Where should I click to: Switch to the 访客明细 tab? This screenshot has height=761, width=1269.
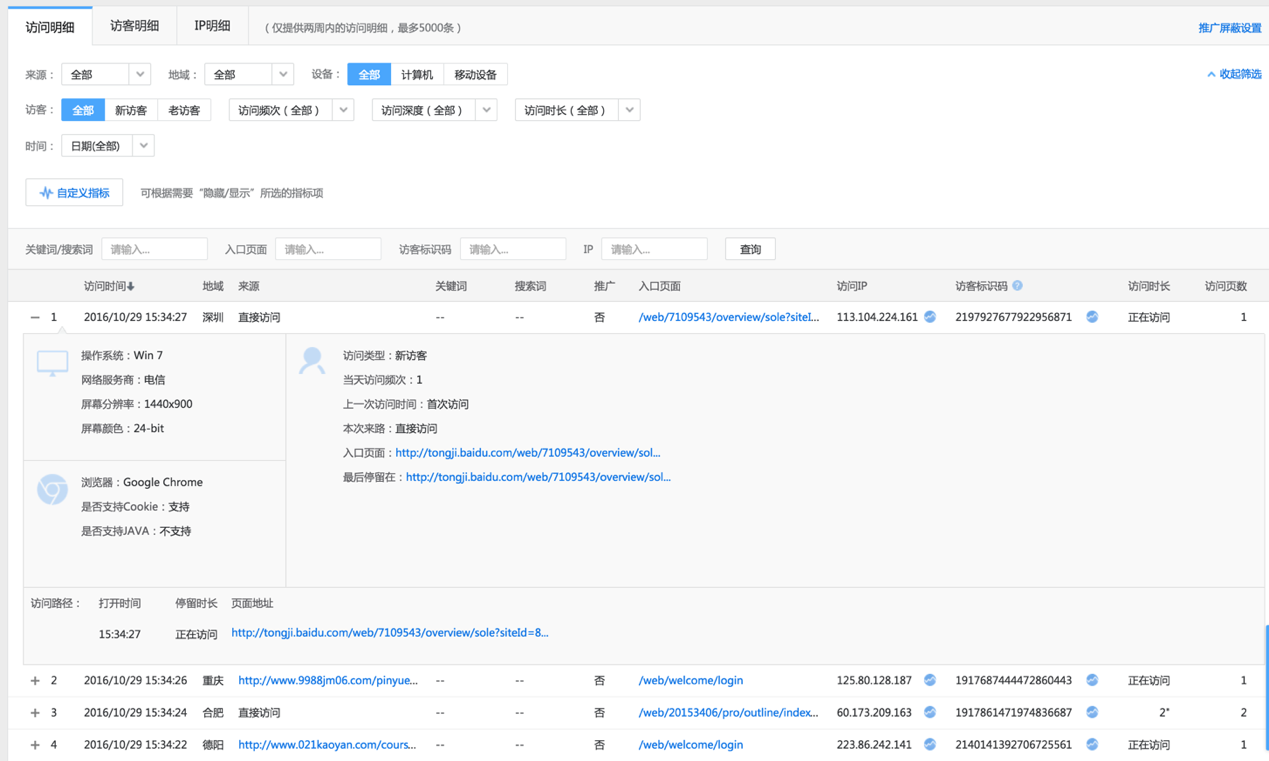tap(134, 26)
